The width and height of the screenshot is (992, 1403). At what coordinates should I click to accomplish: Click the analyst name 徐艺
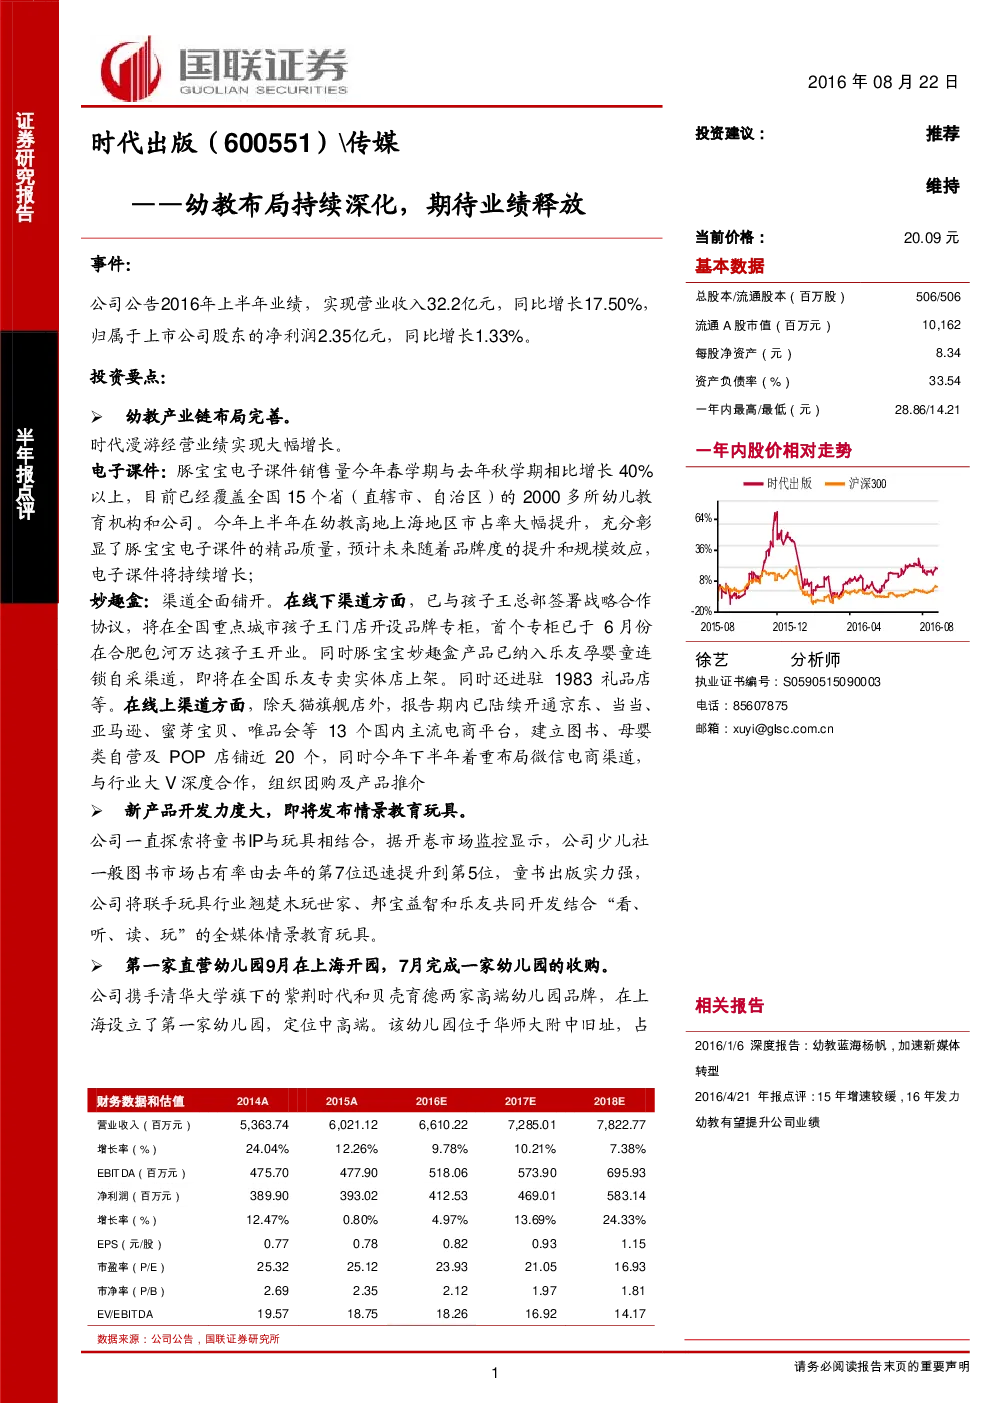[x=712, y=660]
